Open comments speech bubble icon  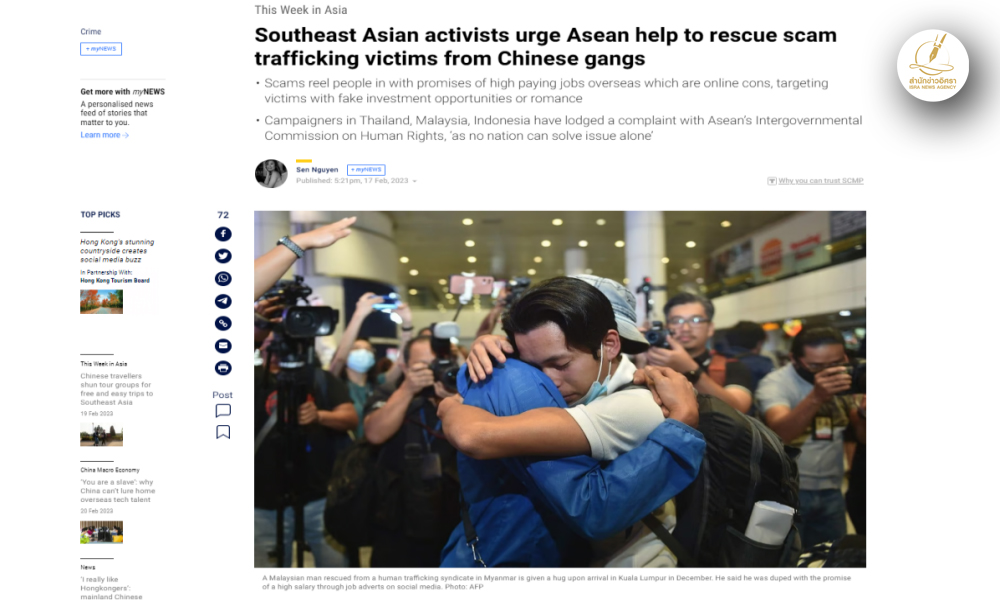[x=223, y=411]
